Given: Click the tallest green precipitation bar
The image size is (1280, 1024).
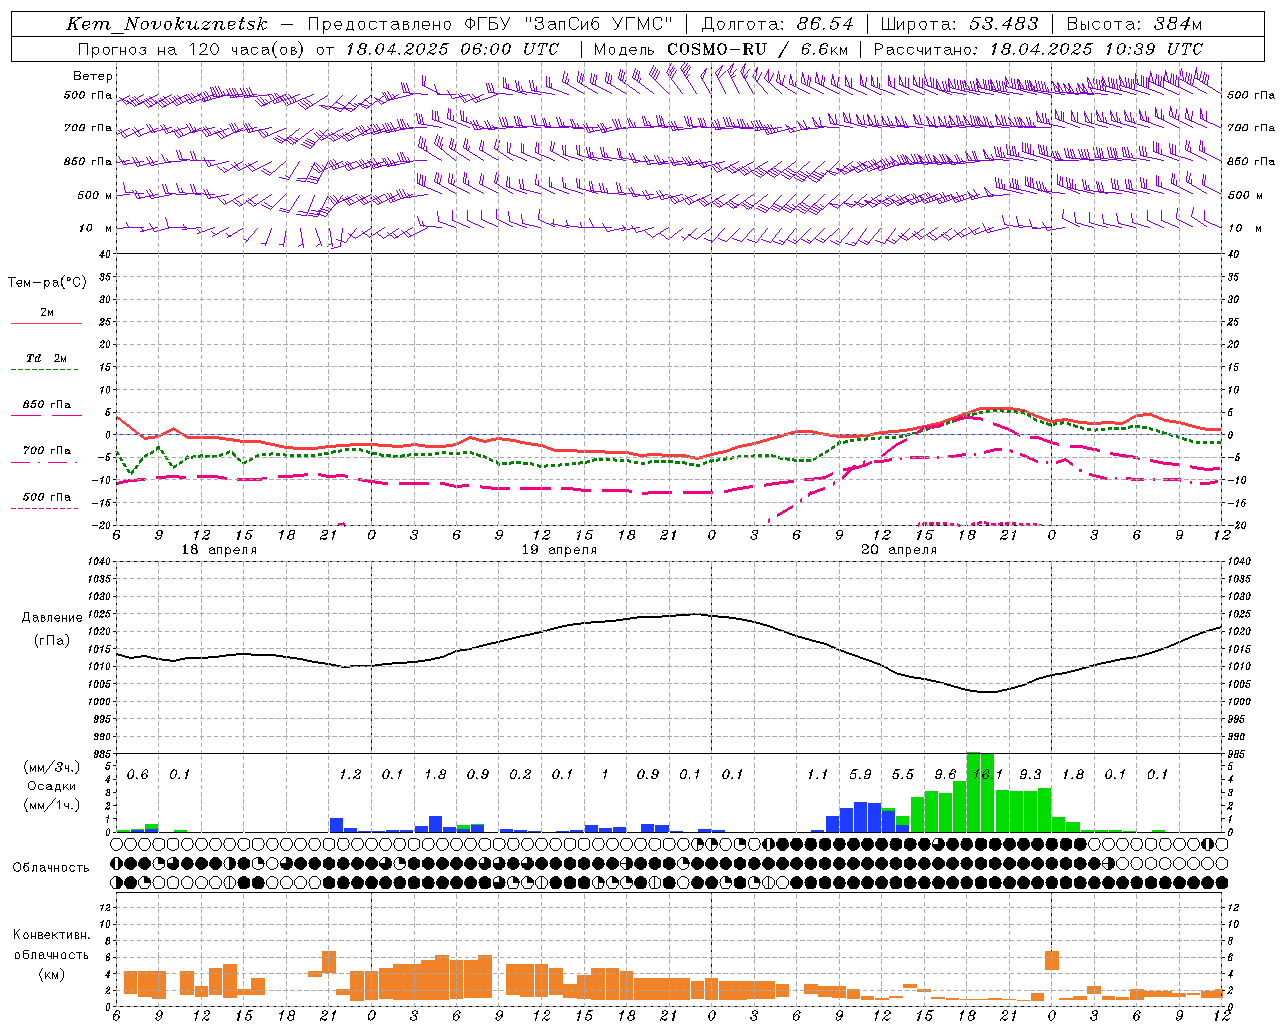Looking at the screenshot, I should [973, 792].
